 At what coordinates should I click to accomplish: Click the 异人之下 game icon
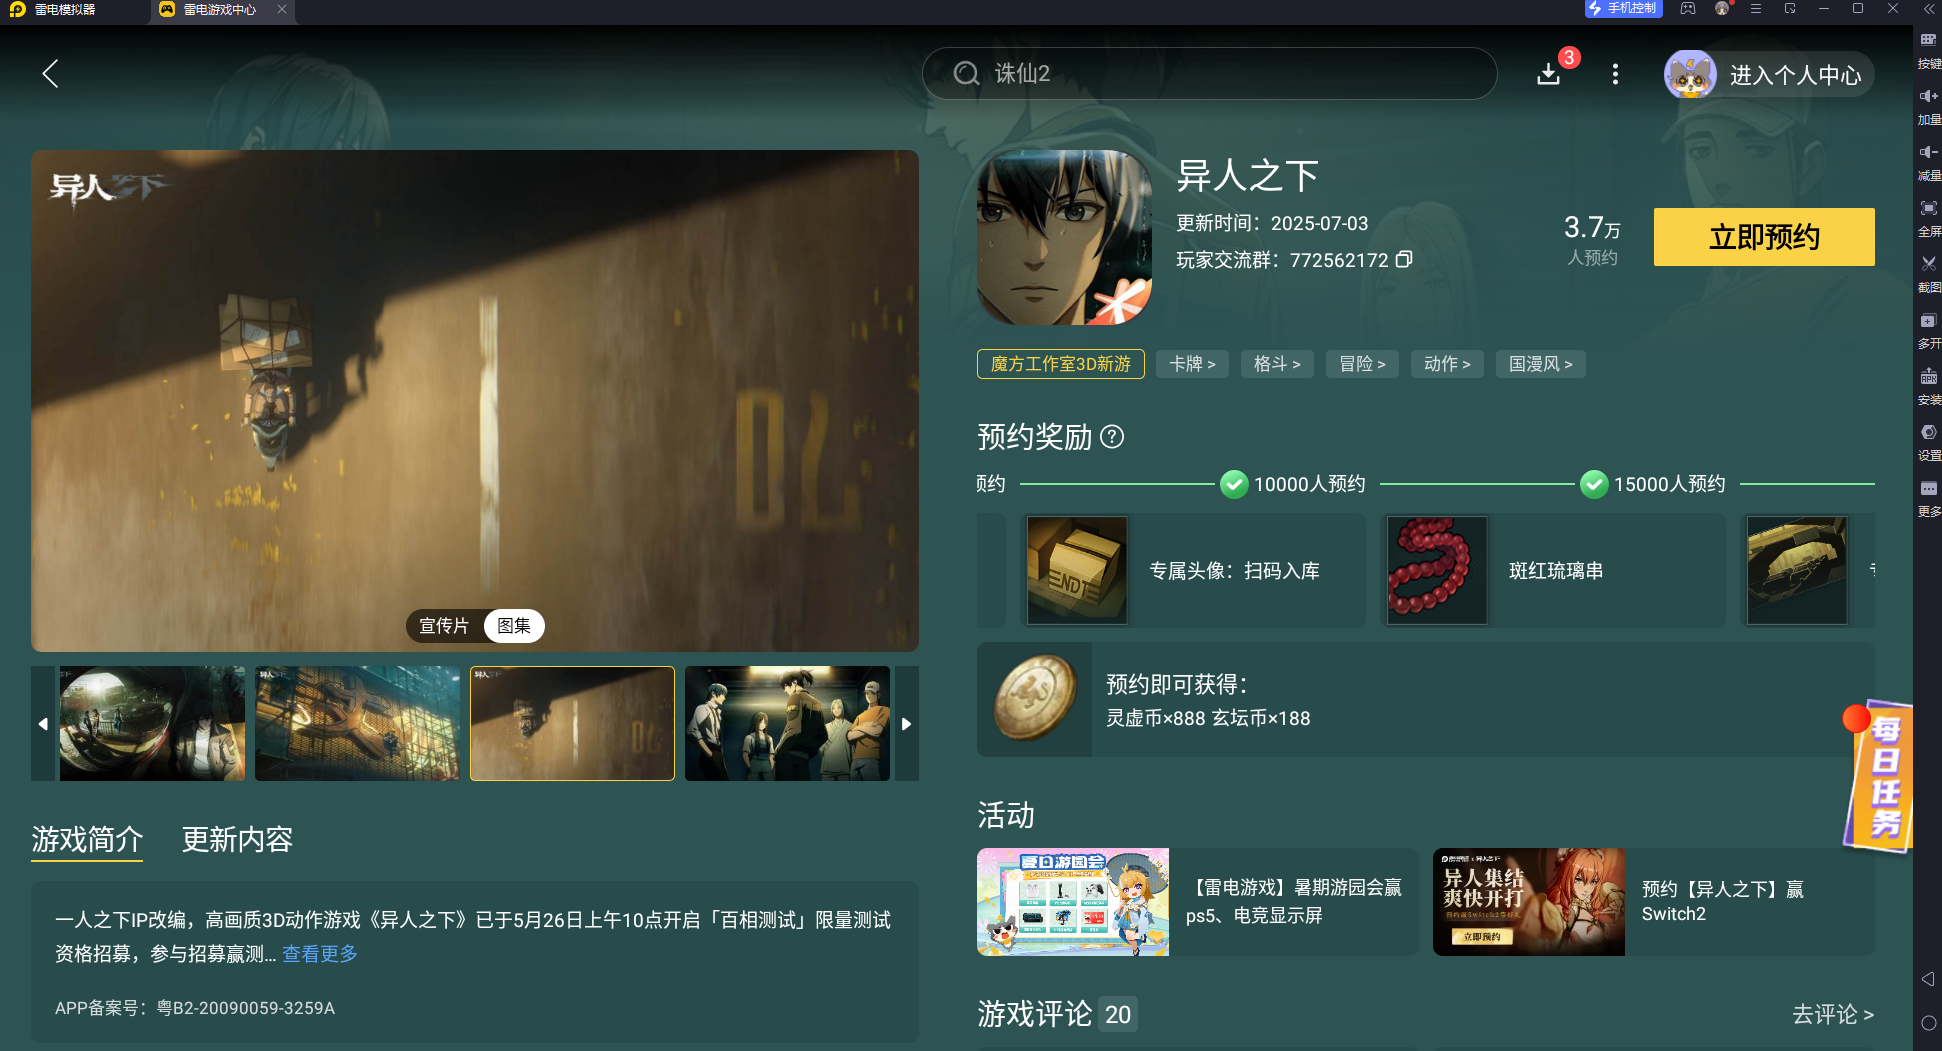coord(1064,237)
